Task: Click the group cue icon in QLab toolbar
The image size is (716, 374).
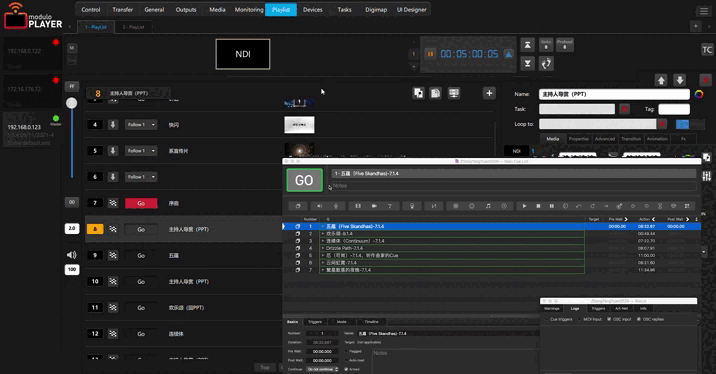Action: 298,206
